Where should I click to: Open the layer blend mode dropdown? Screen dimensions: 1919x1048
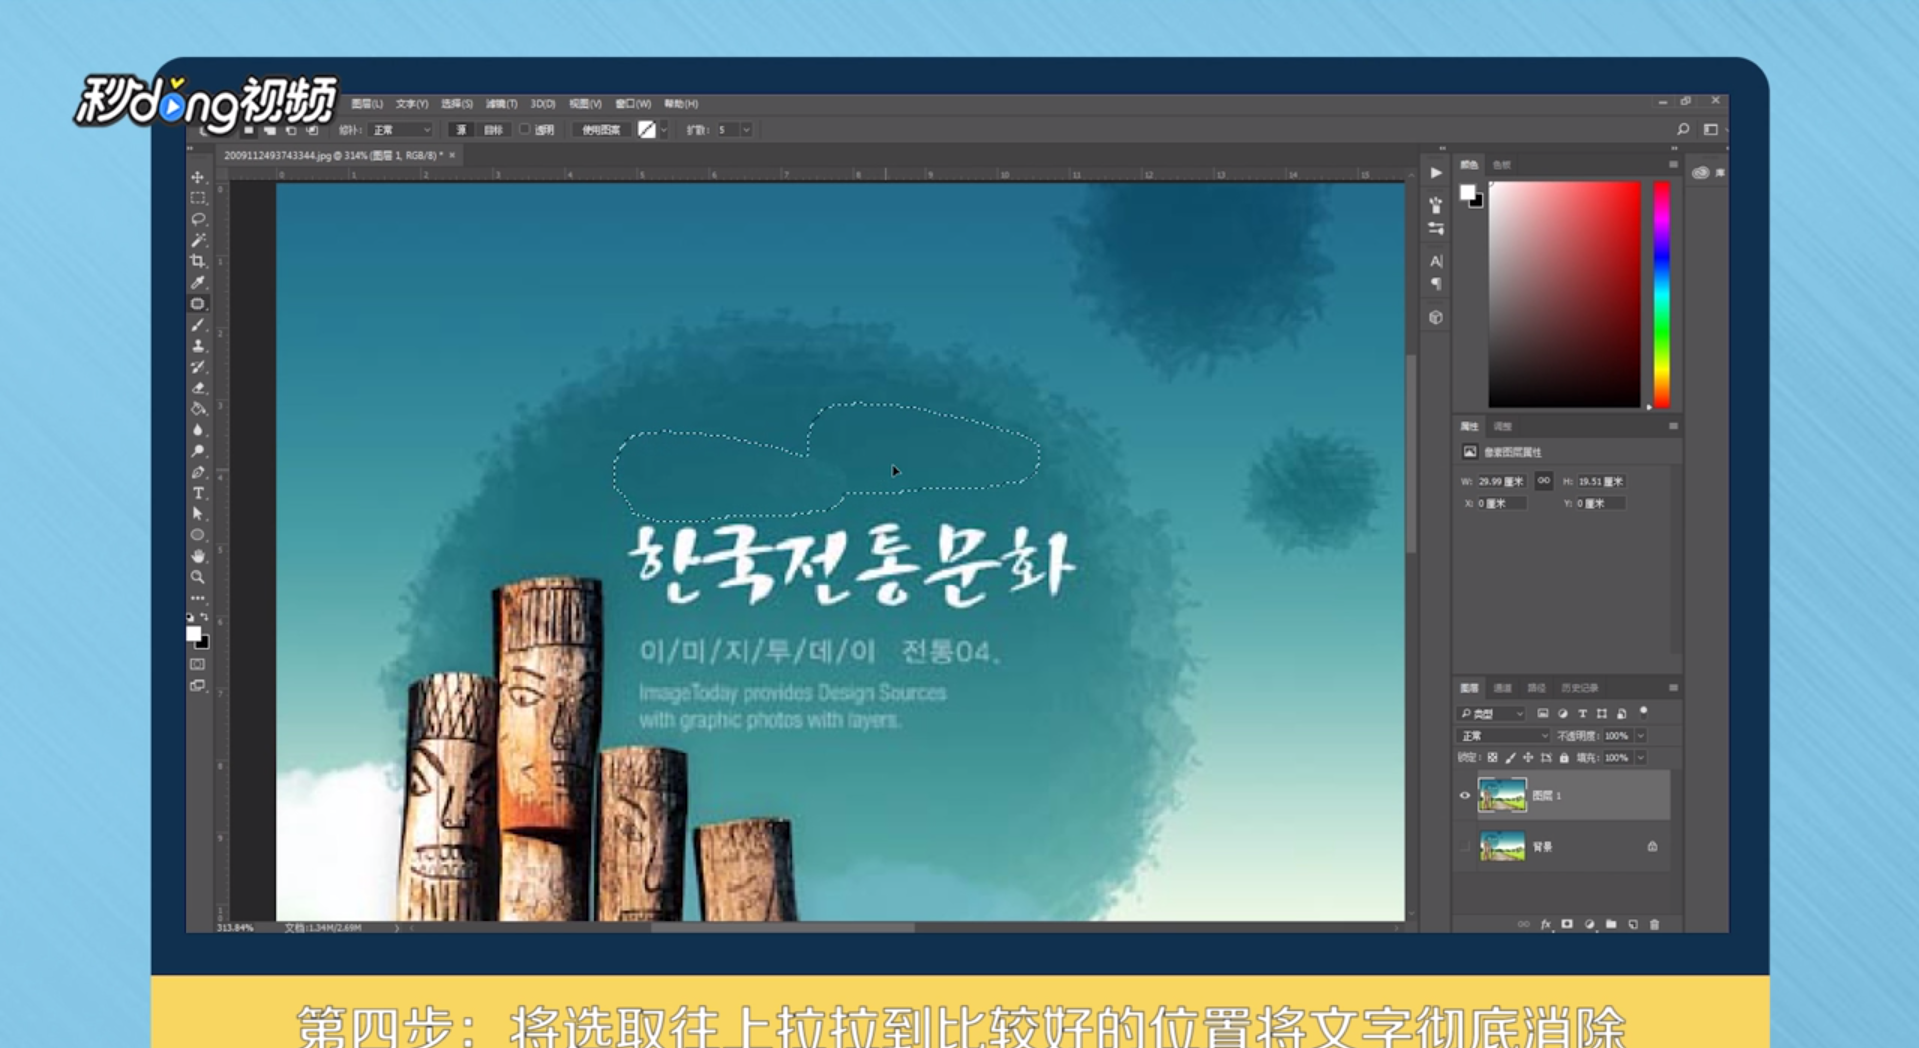[x=1504, y=736]
